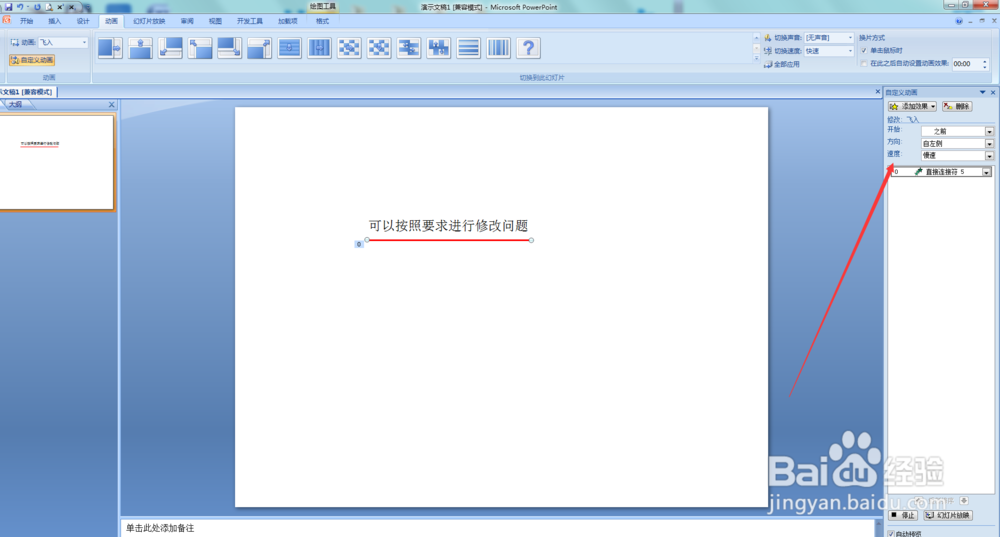Screen dimensions: 1000x537
Task: Switch to the 开发工具 ribbon tab
Action: [249, 21]
